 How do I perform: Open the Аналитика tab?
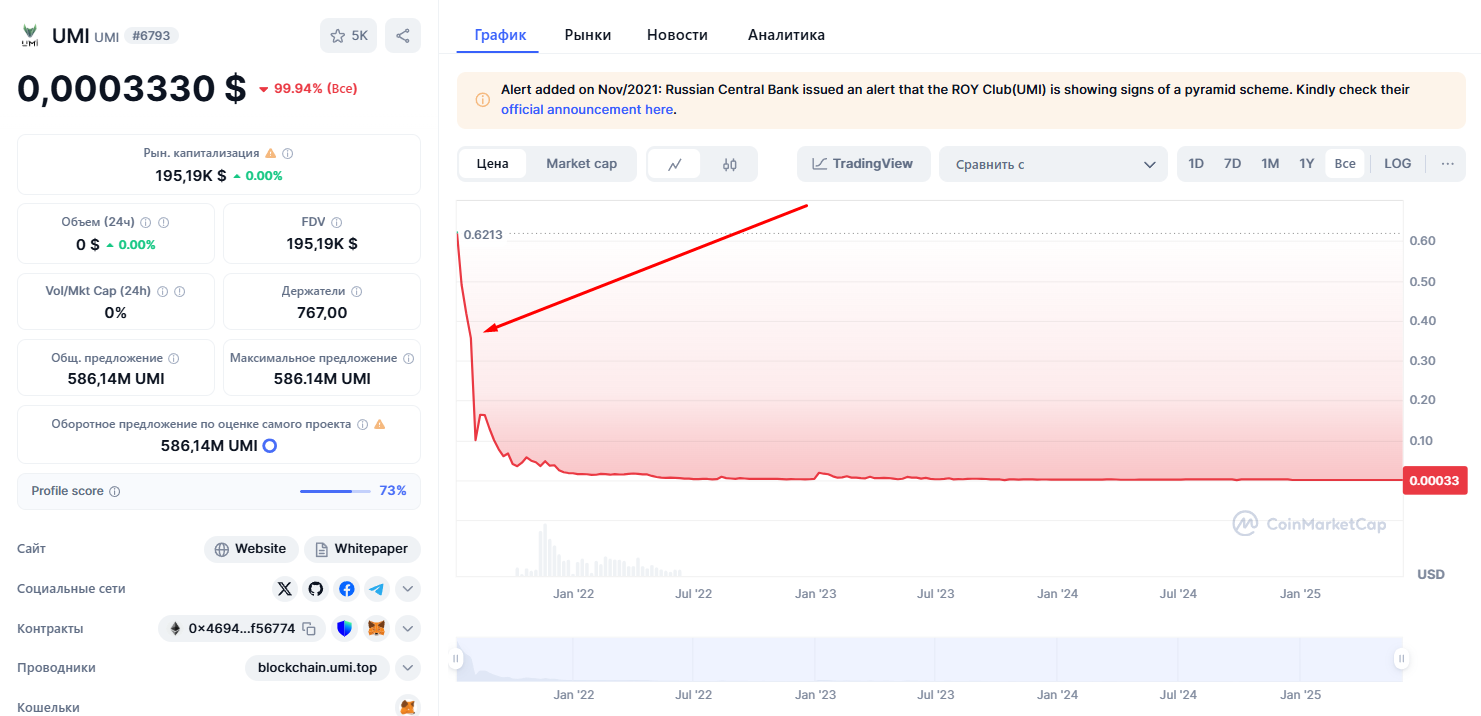pyautogui.click(x=786, y=35)
